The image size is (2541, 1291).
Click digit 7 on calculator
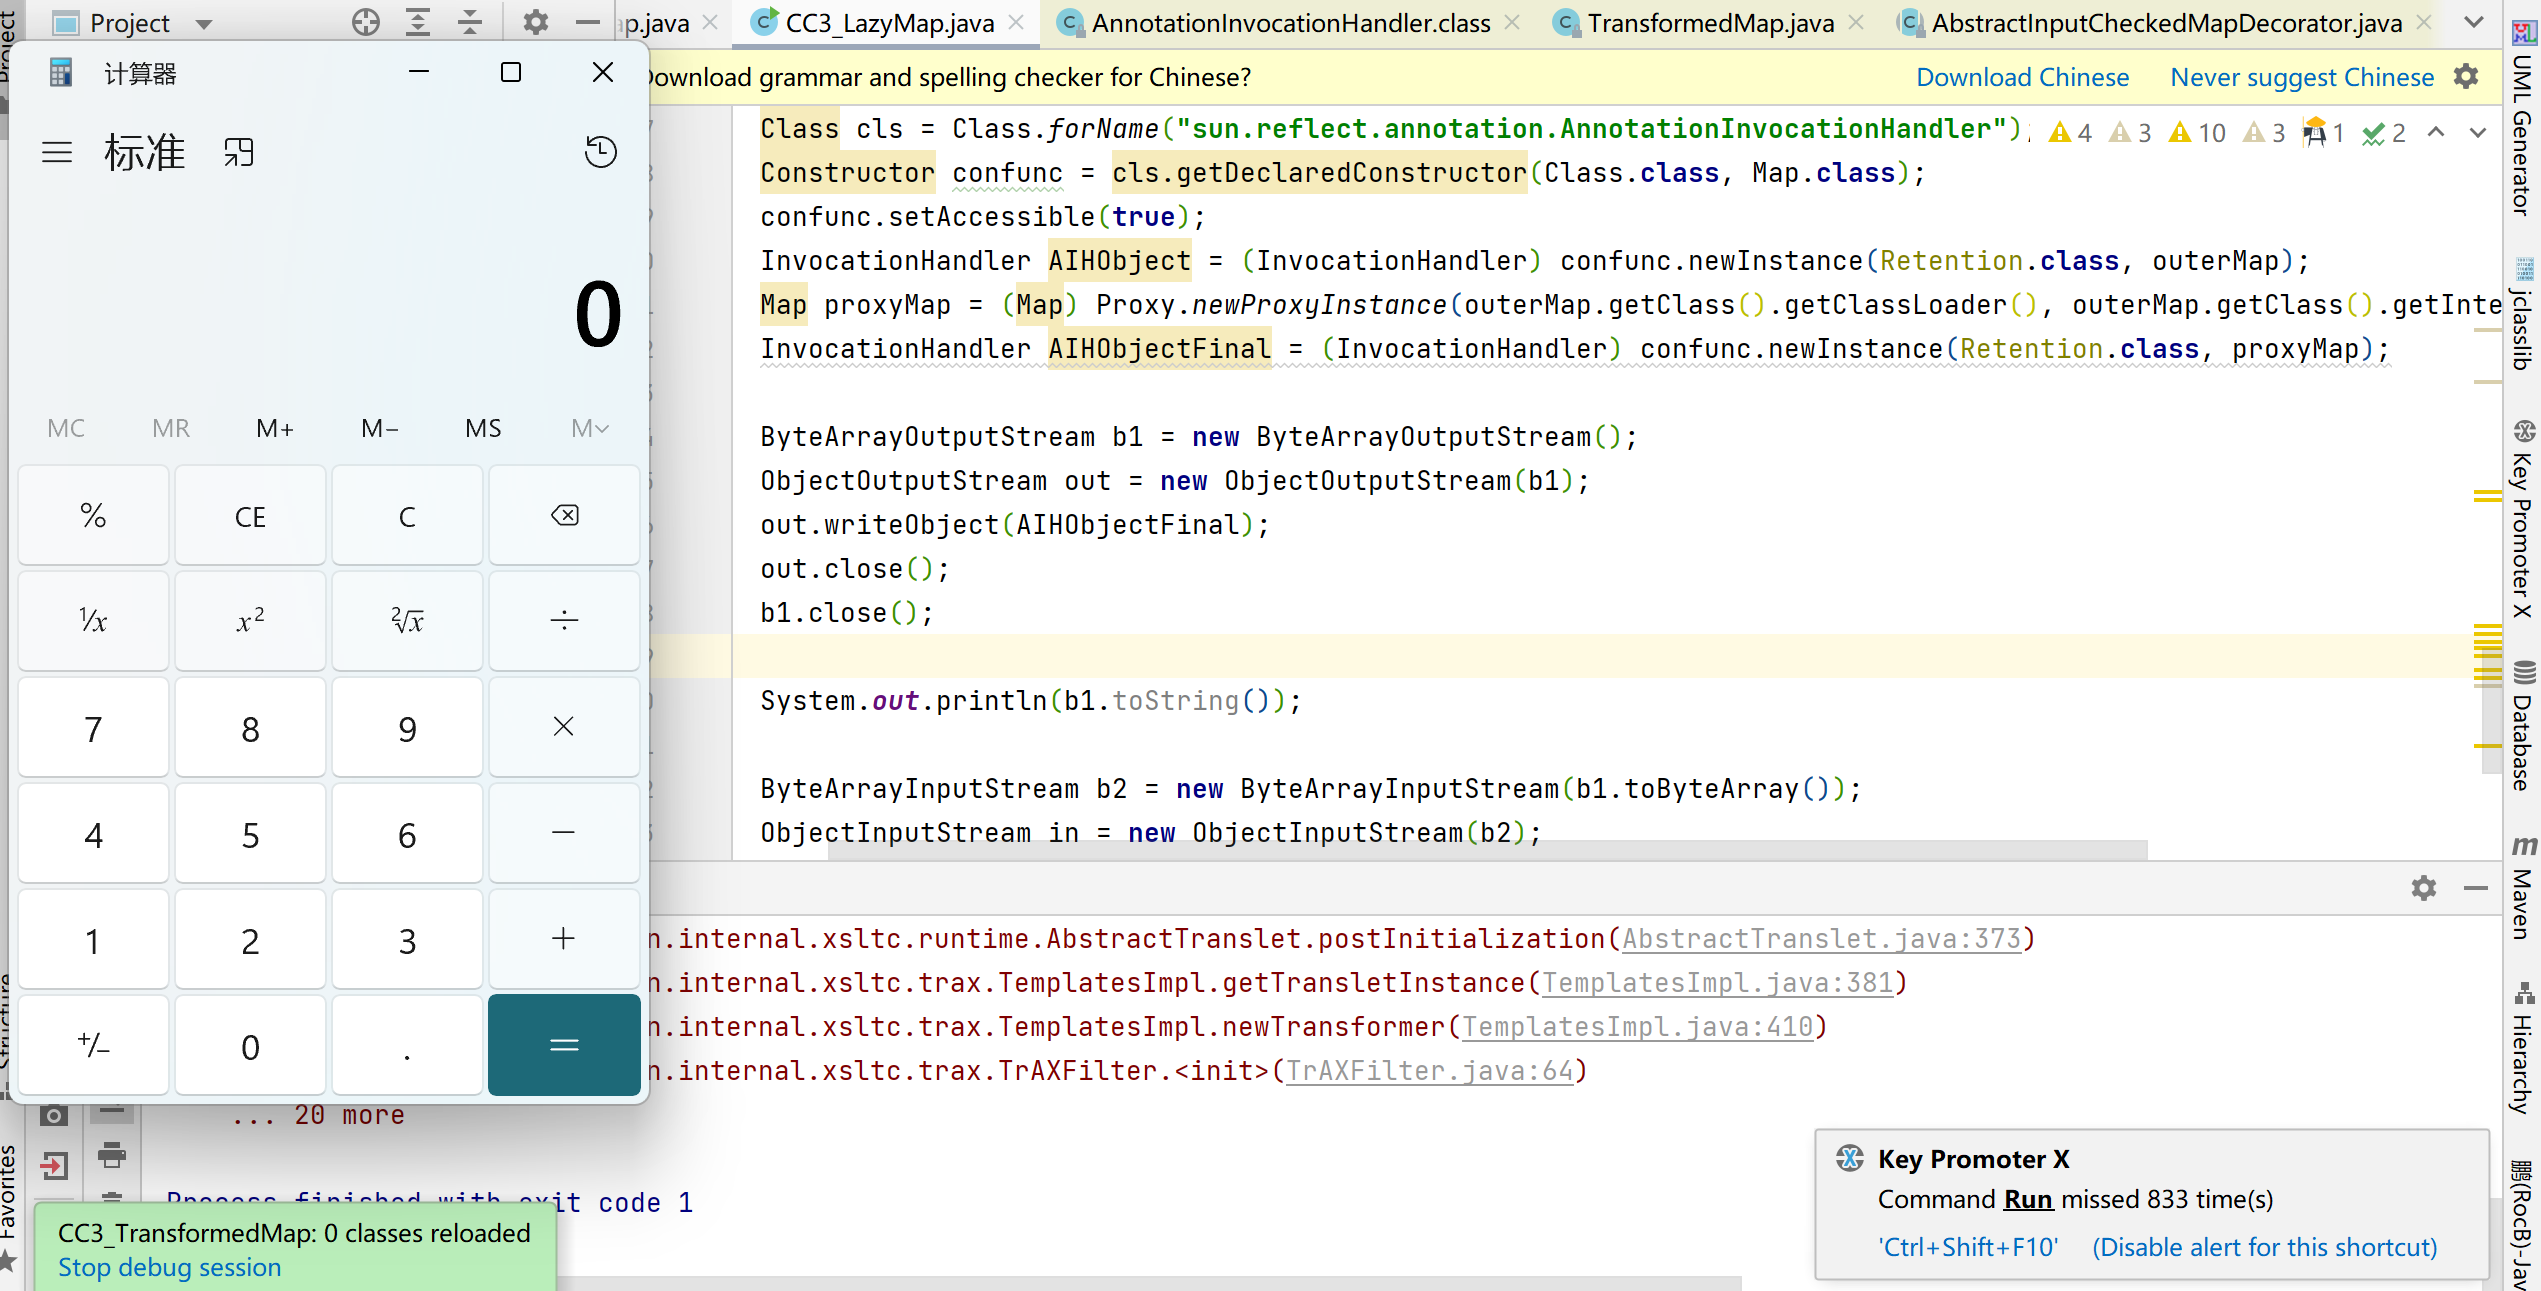93,727
